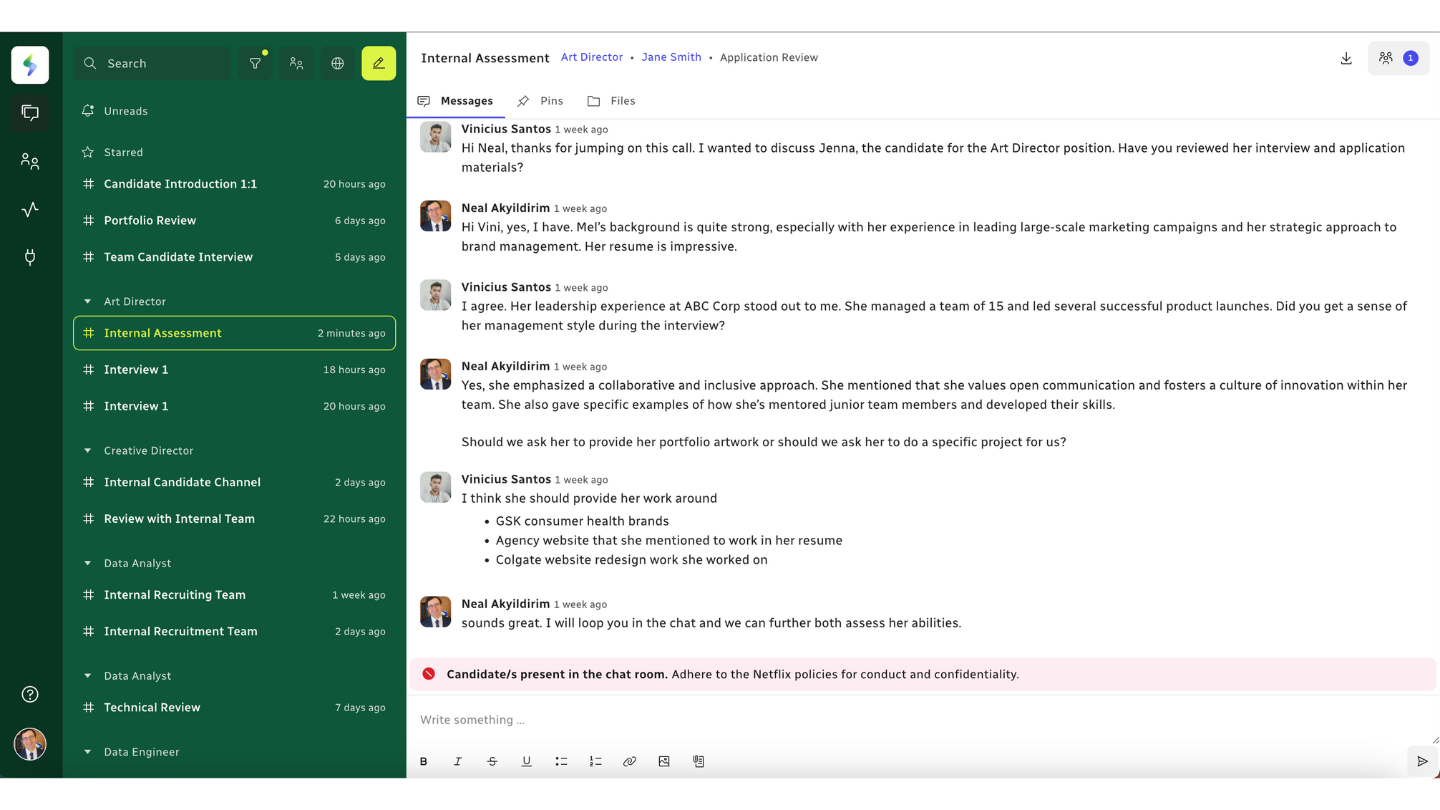
Task: Toggle strikethrough formatting in message editor
Action: point(492,761)
